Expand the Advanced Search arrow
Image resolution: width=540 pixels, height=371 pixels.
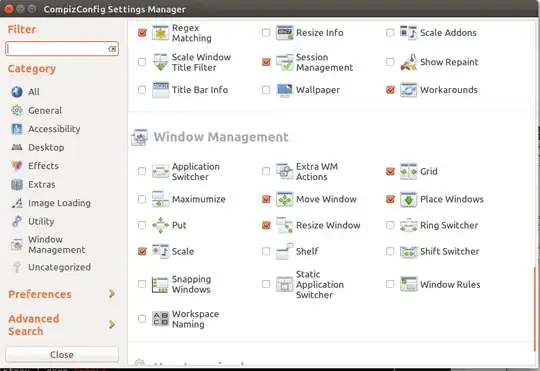pyautogui.click(x=112, y=324)
